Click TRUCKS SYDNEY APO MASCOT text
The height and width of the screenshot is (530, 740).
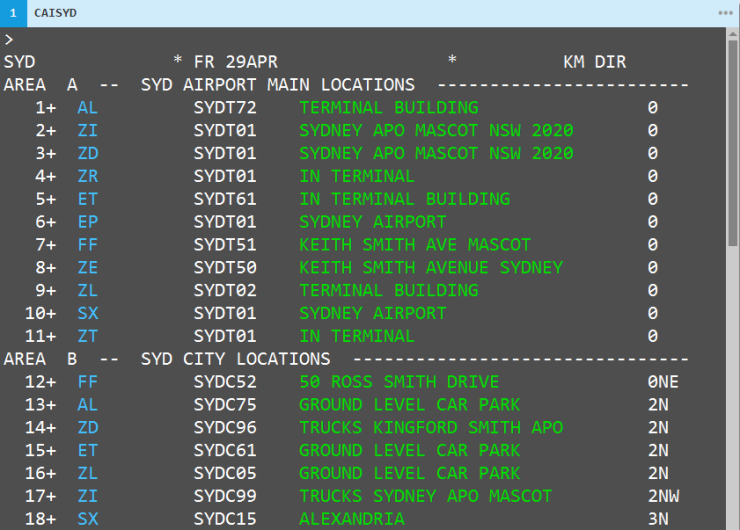point(426,496)
